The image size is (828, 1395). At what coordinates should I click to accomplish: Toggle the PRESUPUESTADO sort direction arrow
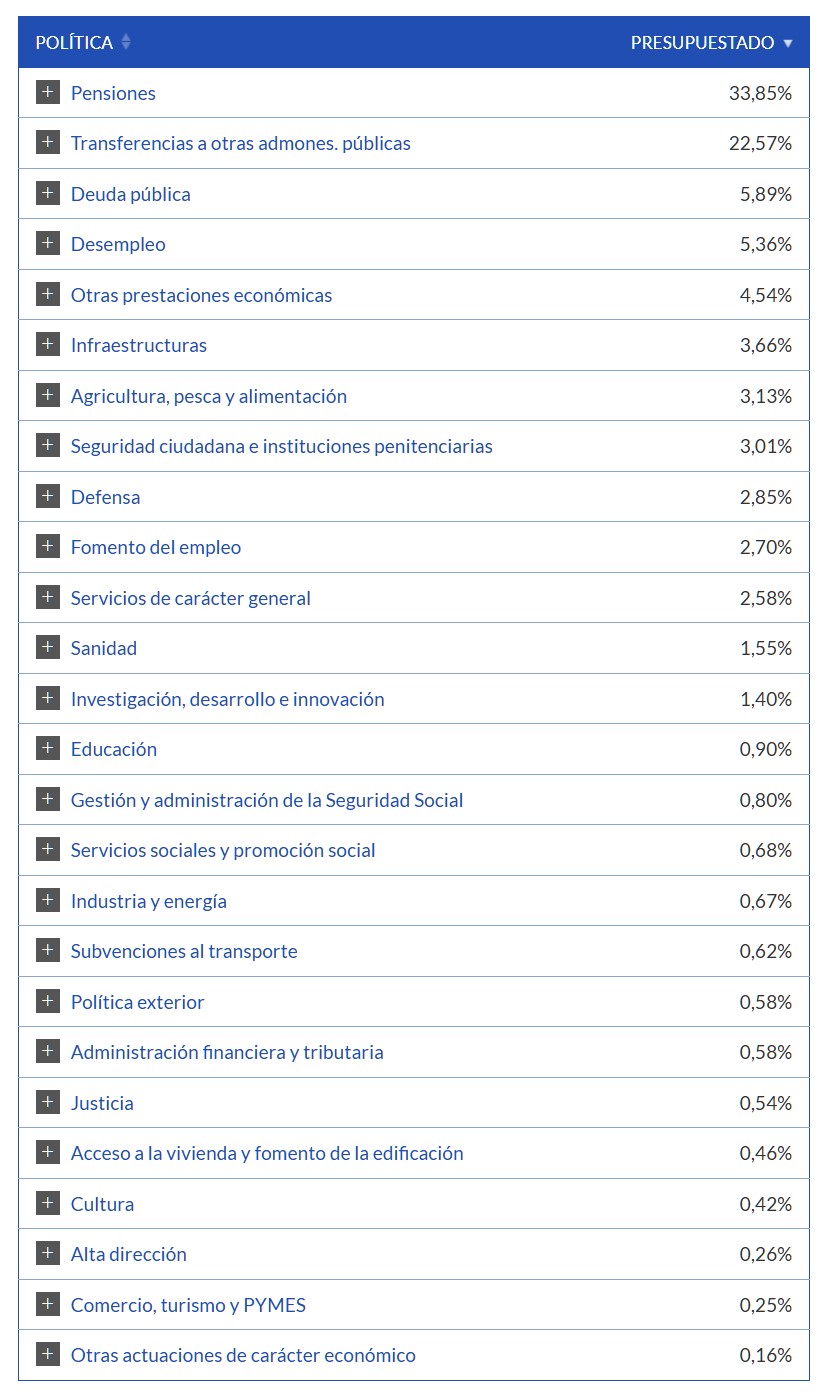pyautogui.click(x=789, y=43)
